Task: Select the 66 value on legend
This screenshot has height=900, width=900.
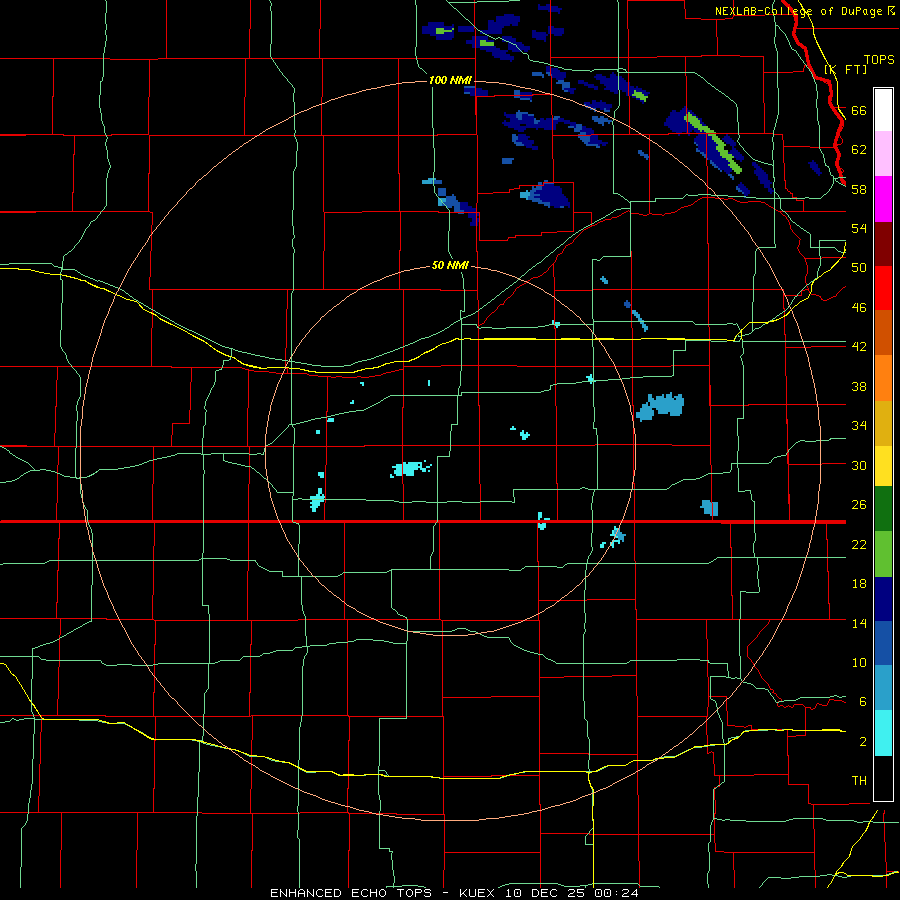Action: coord(859,110)
